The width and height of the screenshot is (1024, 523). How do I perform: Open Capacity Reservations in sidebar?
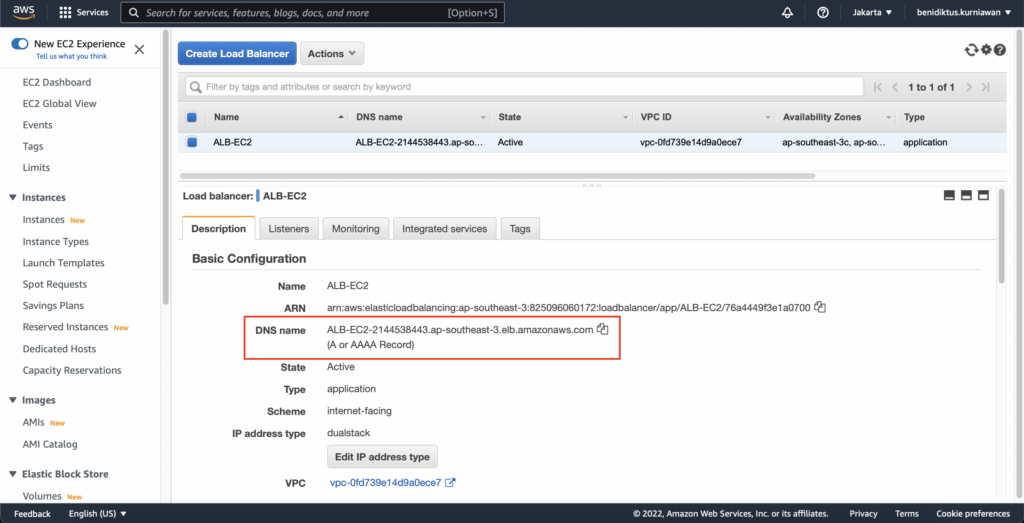pos(72,370)
